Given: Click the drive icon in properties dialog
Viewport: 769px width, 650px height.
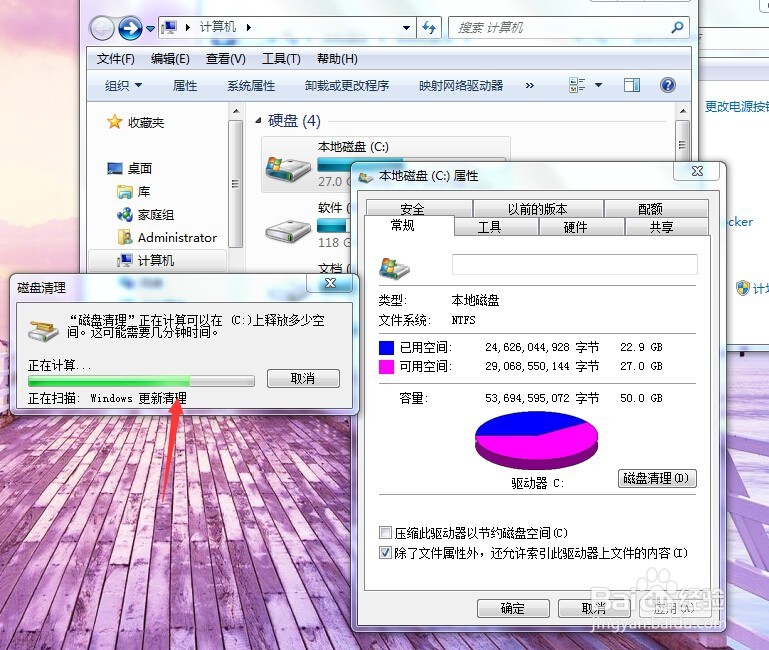Looking at the screenshot, I should 394,268.
